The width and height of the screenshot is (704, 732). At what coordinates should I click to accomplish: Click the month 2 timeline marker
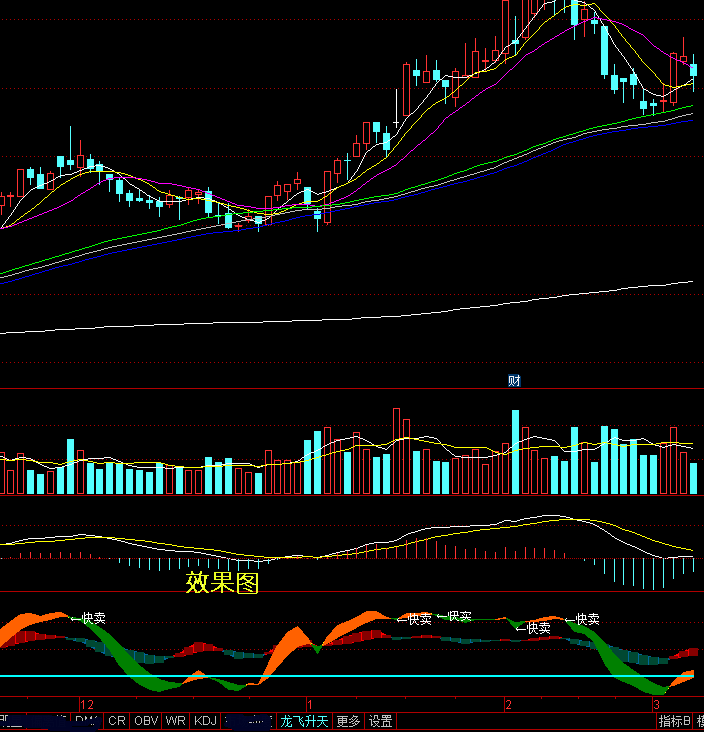[x=508, y=704]
